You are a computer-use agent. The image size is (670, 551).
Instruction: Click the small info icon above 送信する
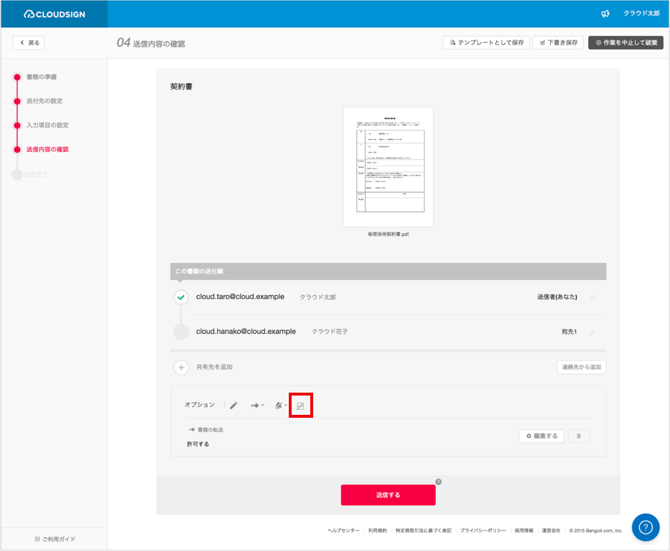pyautogui.click(x=438, y=482)
